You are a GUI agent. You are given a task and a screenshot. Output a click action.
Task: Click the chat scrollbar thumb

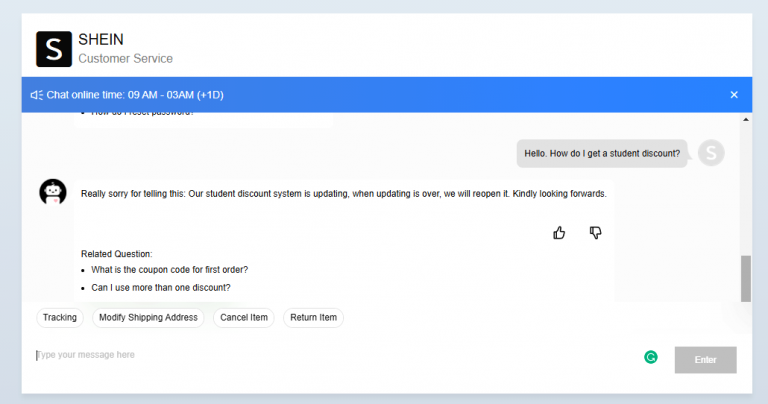click(745, 277)
